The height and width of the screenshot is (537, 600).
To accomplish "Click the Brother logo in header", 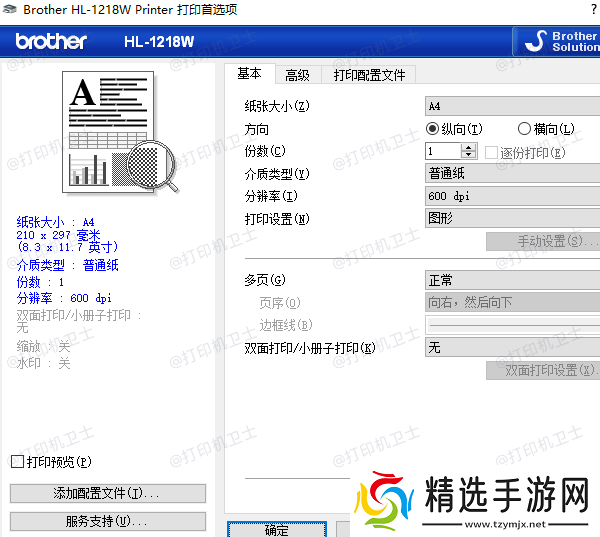I will [x=51, y=42].
